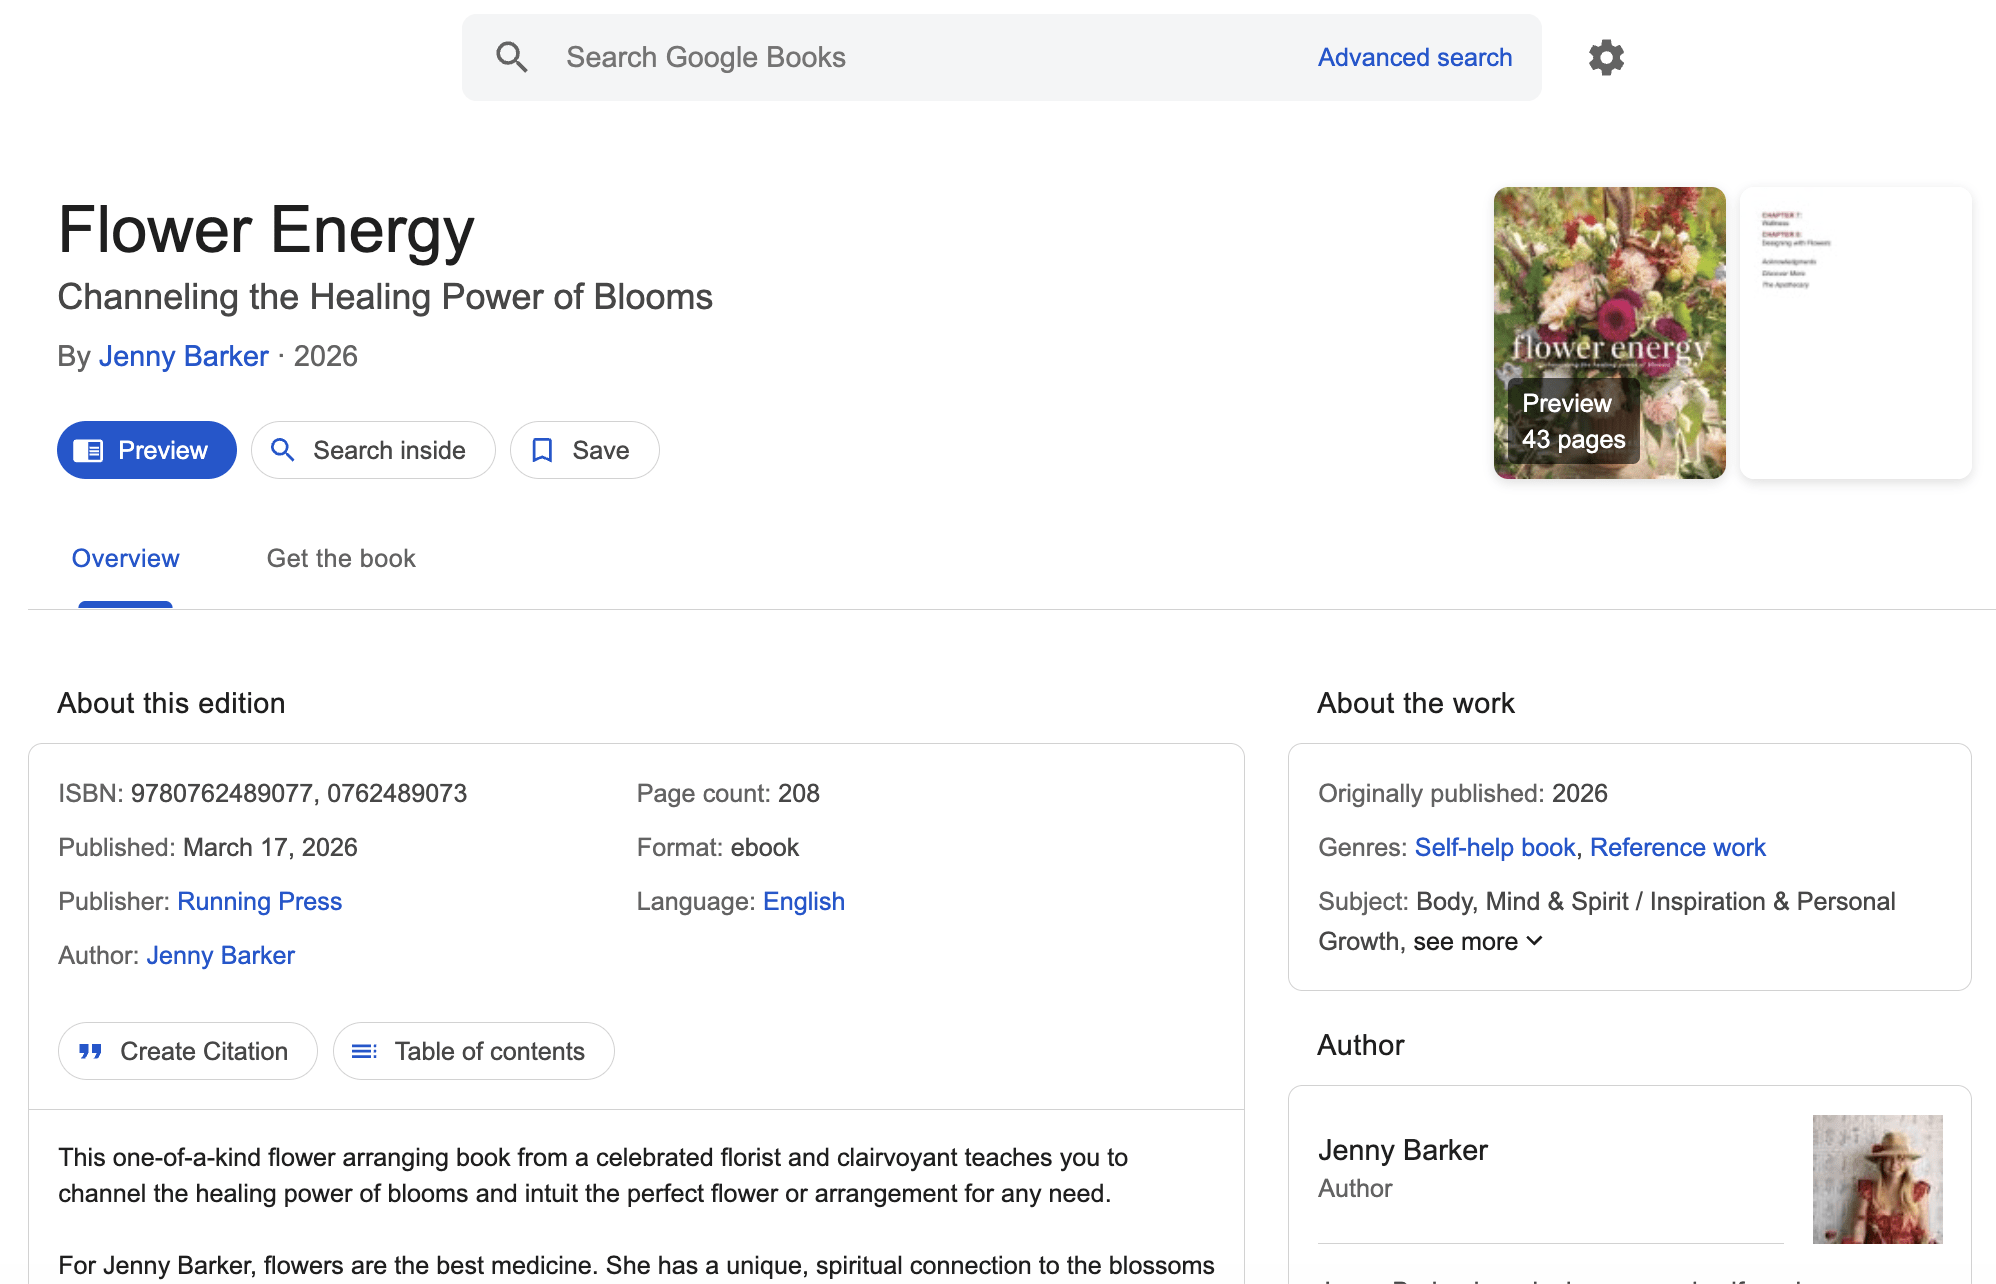Expand subject list with see more
Image resolution: width=1996 pixels, height=1284 pixels.
point(1478,941)
